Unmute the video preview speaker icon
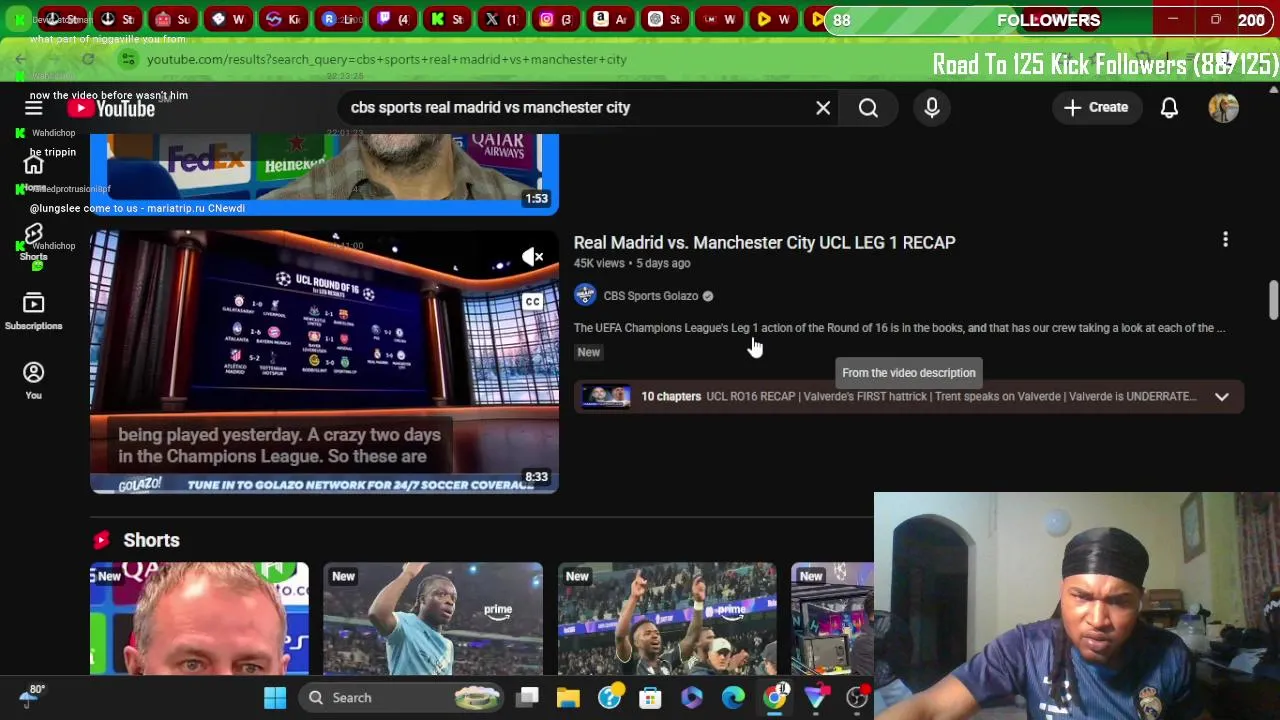This screenshot has width=1280, height=720. click(532, 257)
